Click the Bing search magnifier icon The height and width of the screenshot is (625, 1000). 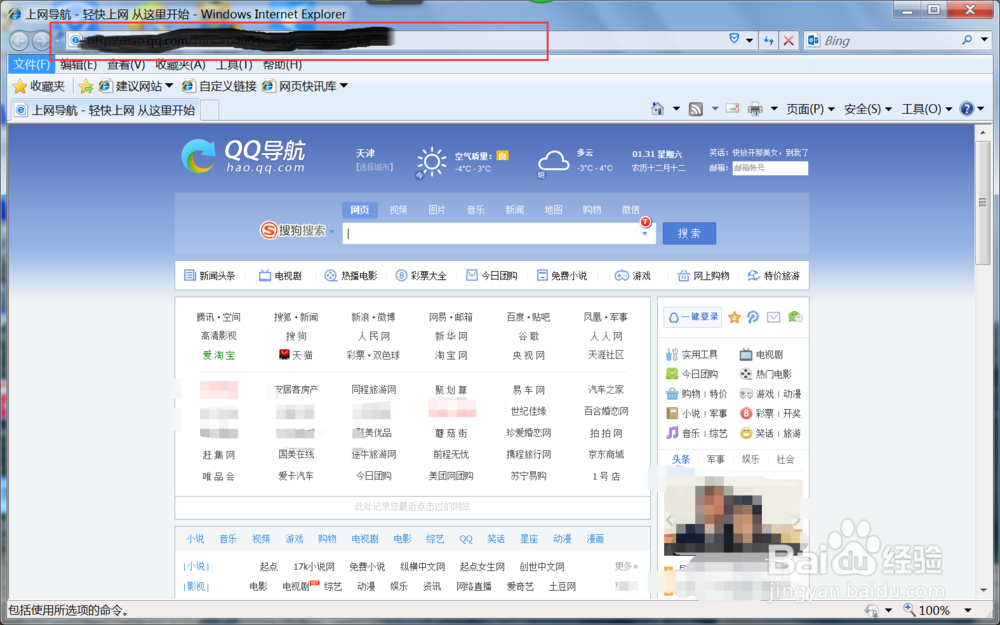pyautogui.click(x=967, y=40)
